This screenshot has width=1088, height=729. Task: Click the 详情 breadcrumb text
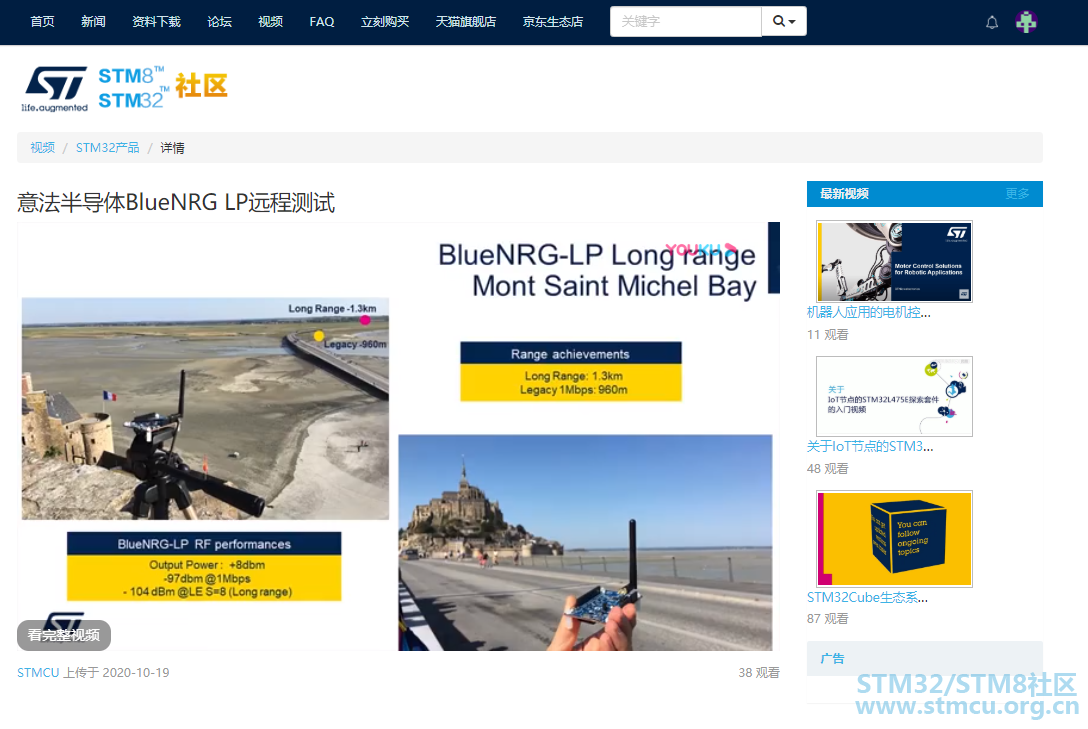coord(173,148)
